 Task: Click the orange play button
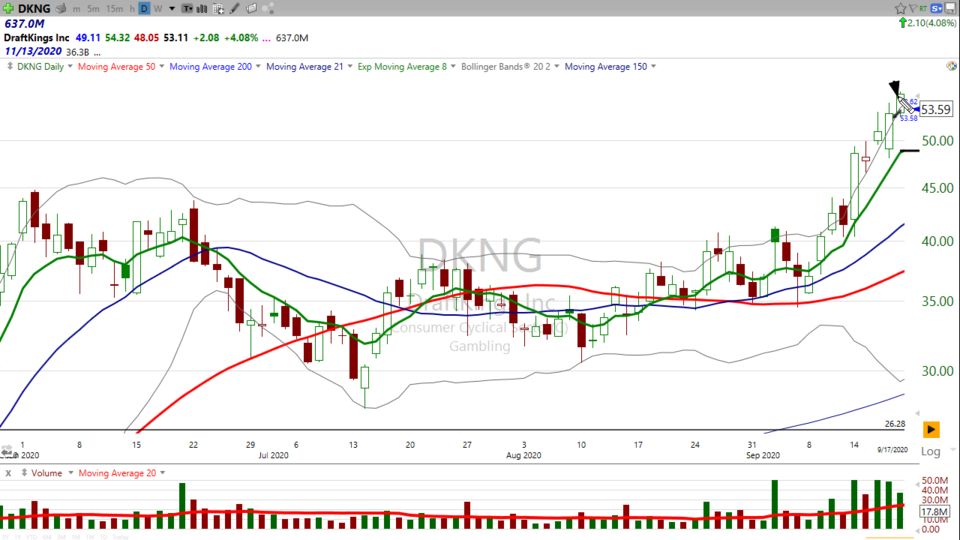coord(931,430)
